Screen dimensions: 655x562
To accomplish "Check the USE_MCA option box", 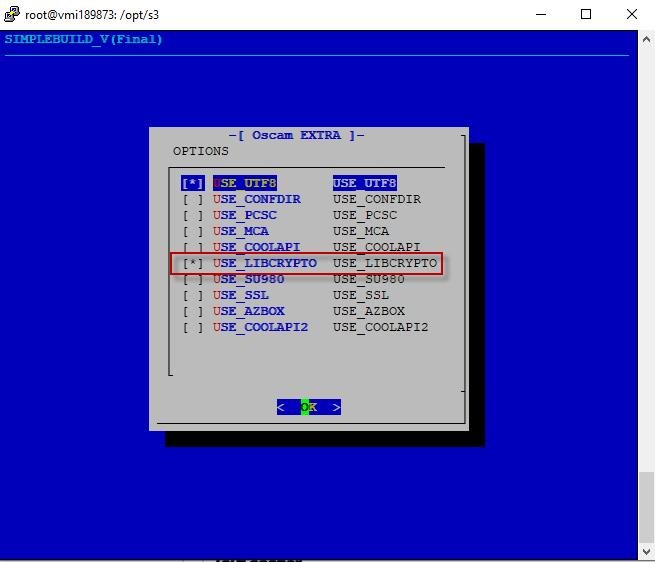I will (x=193, y=231).
